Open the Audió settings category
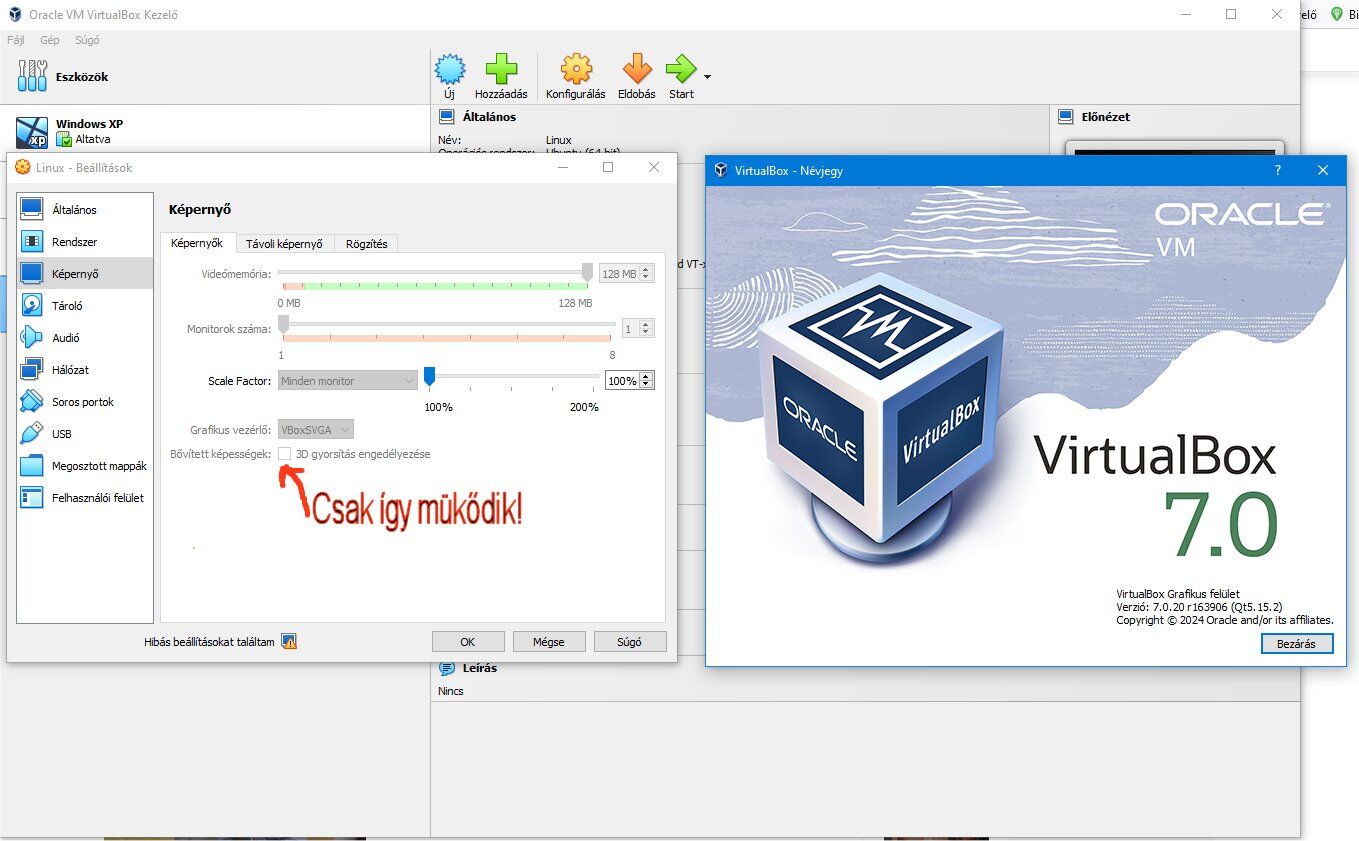The height and width of the screenshot is (841, 1359). click(85, 338)
